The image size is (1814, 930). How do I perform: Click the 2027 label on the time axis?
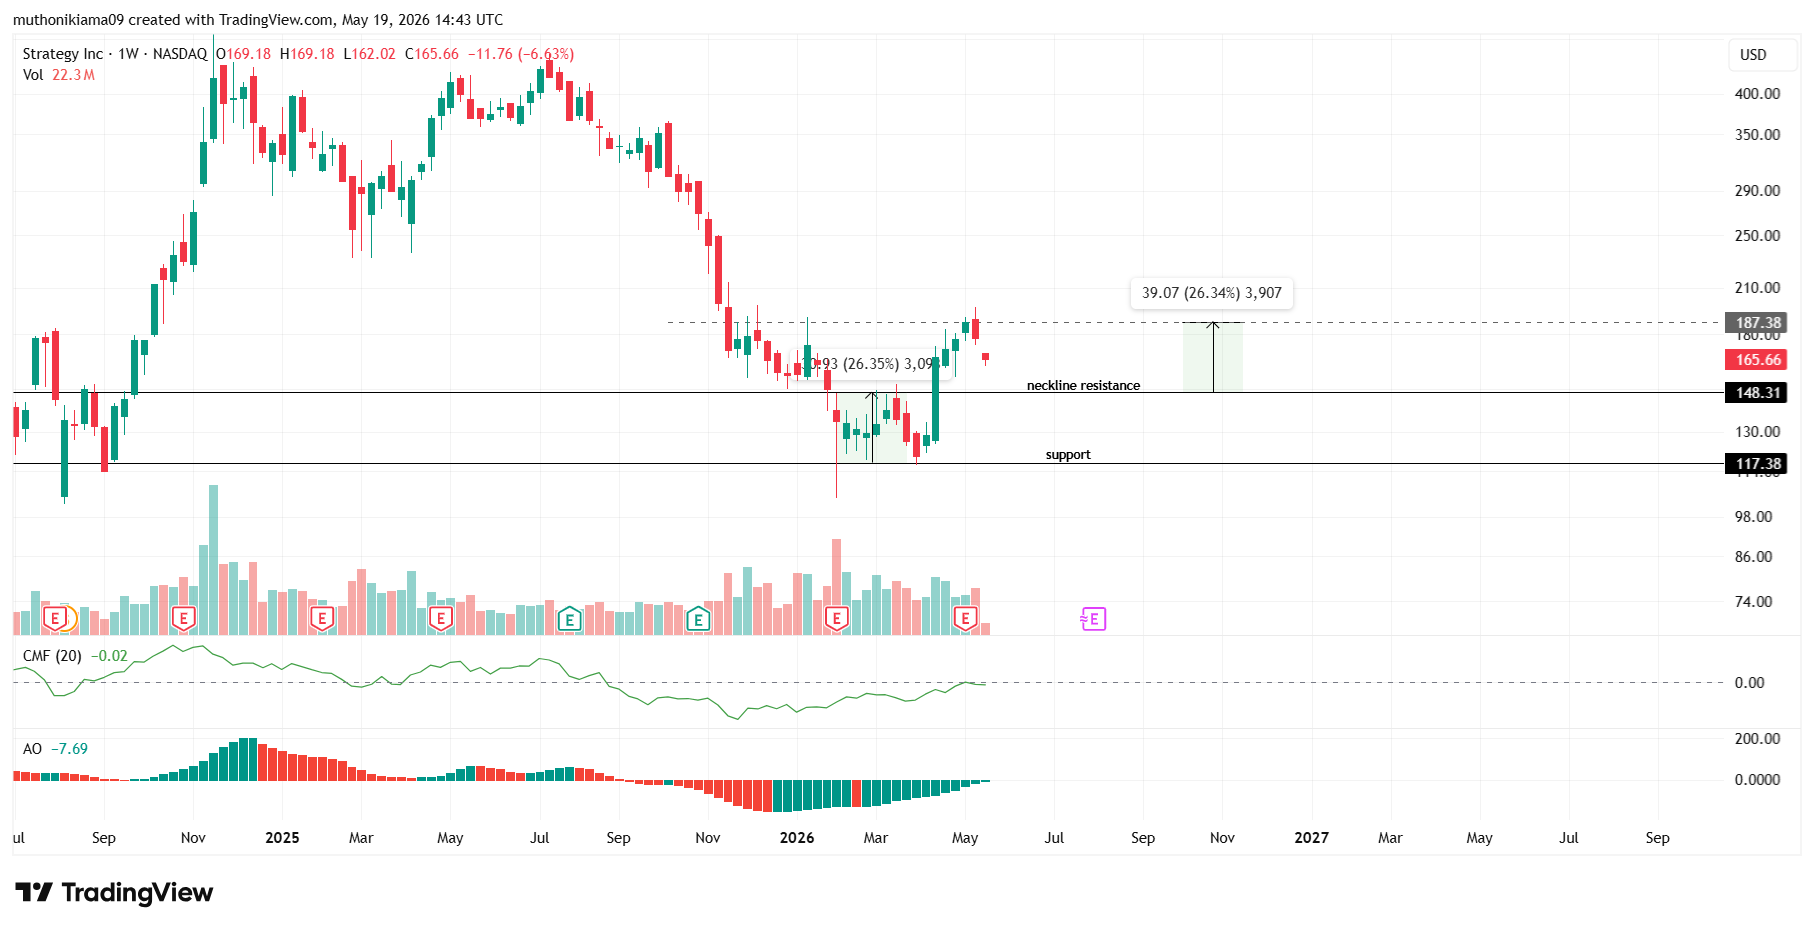click(x=1311, y=838)
